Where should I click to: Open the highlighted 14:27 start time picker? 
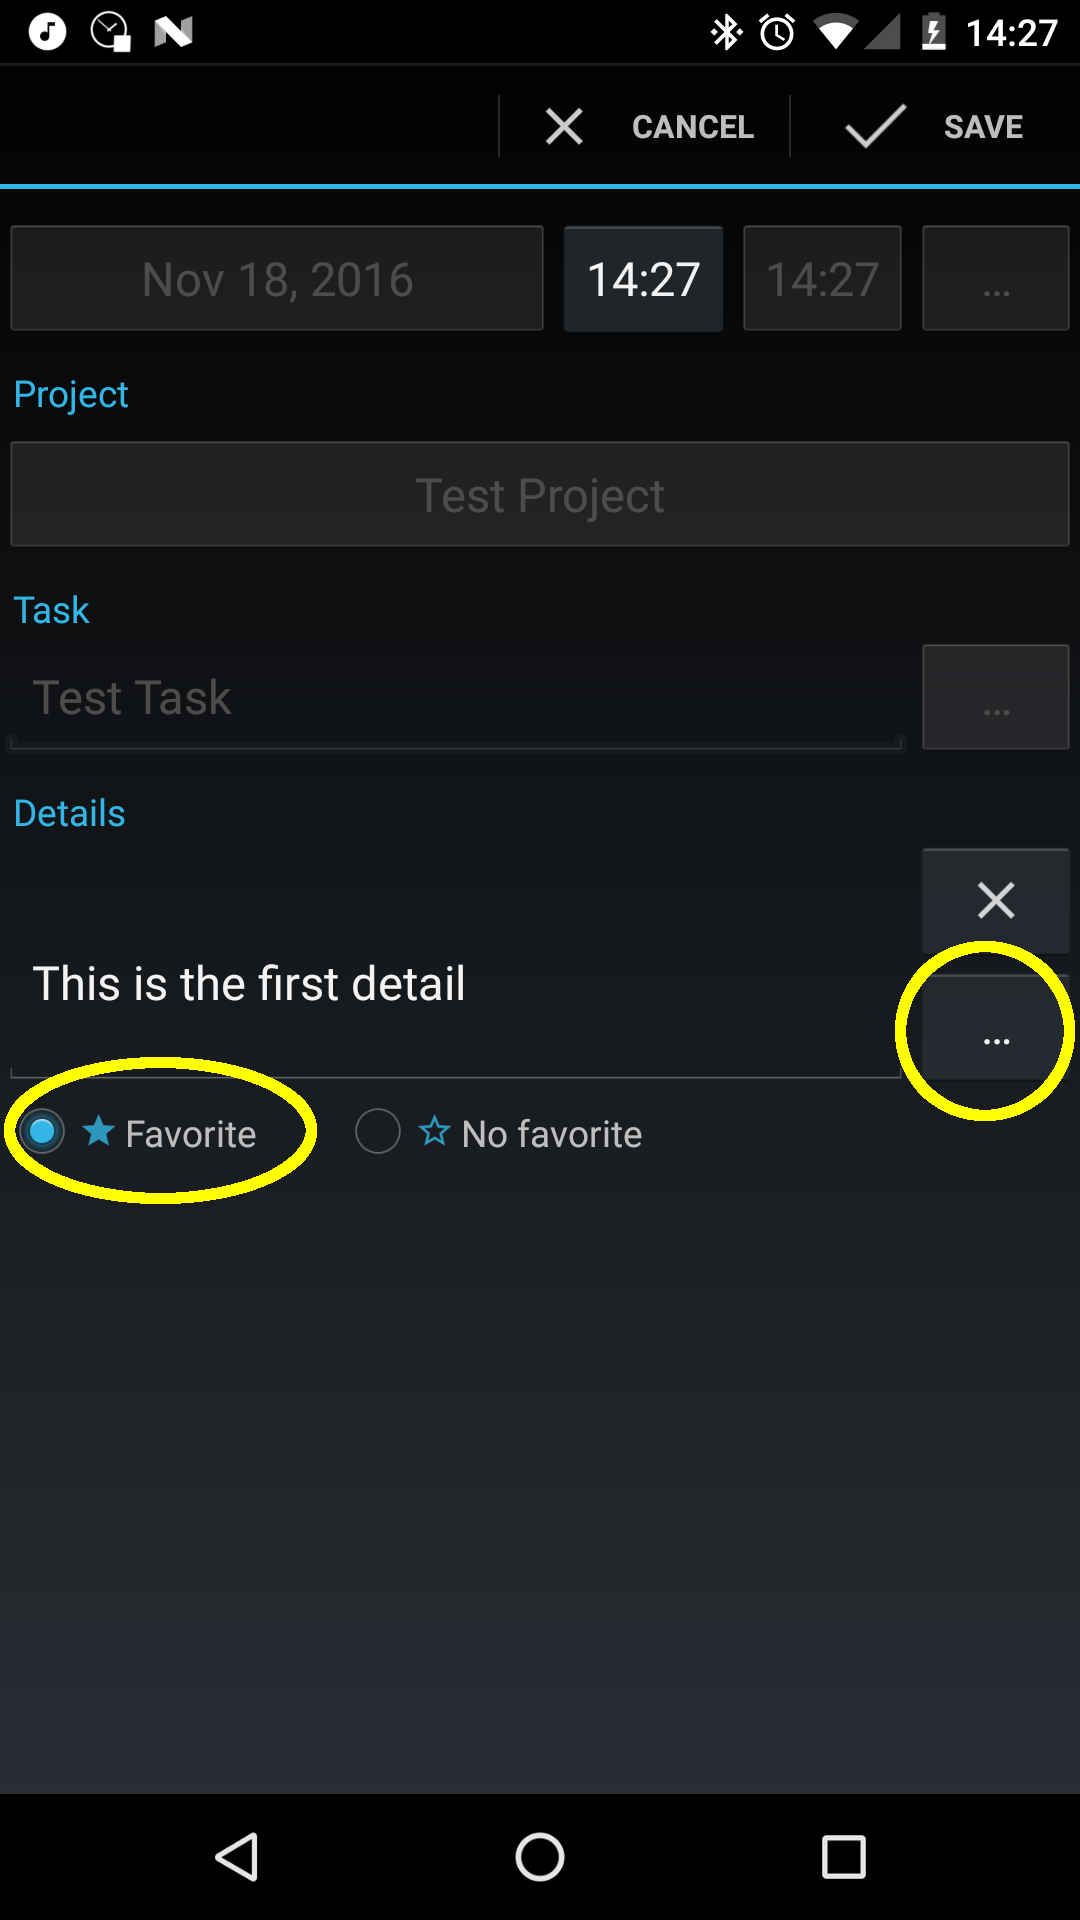pyautogui.click(x=643, y=278)
